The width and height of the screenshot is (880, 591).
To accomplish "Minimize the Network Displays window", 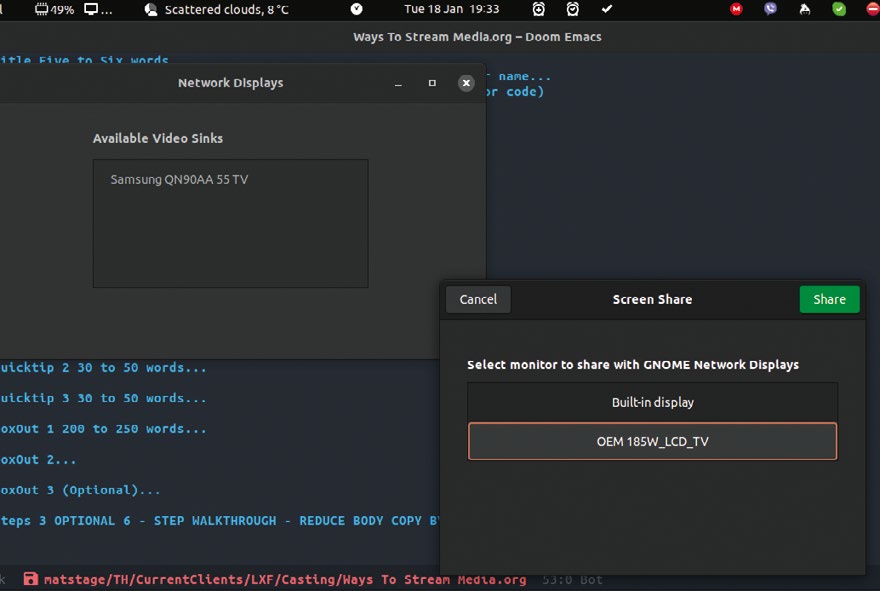I will 398,83.
